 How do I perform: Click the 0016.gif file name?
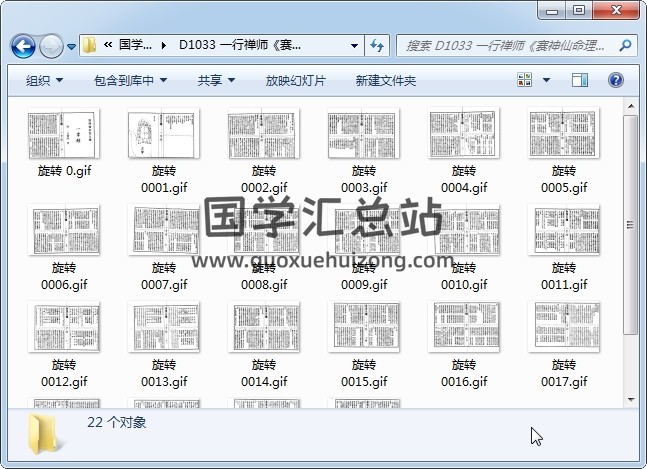click(464, 382)
